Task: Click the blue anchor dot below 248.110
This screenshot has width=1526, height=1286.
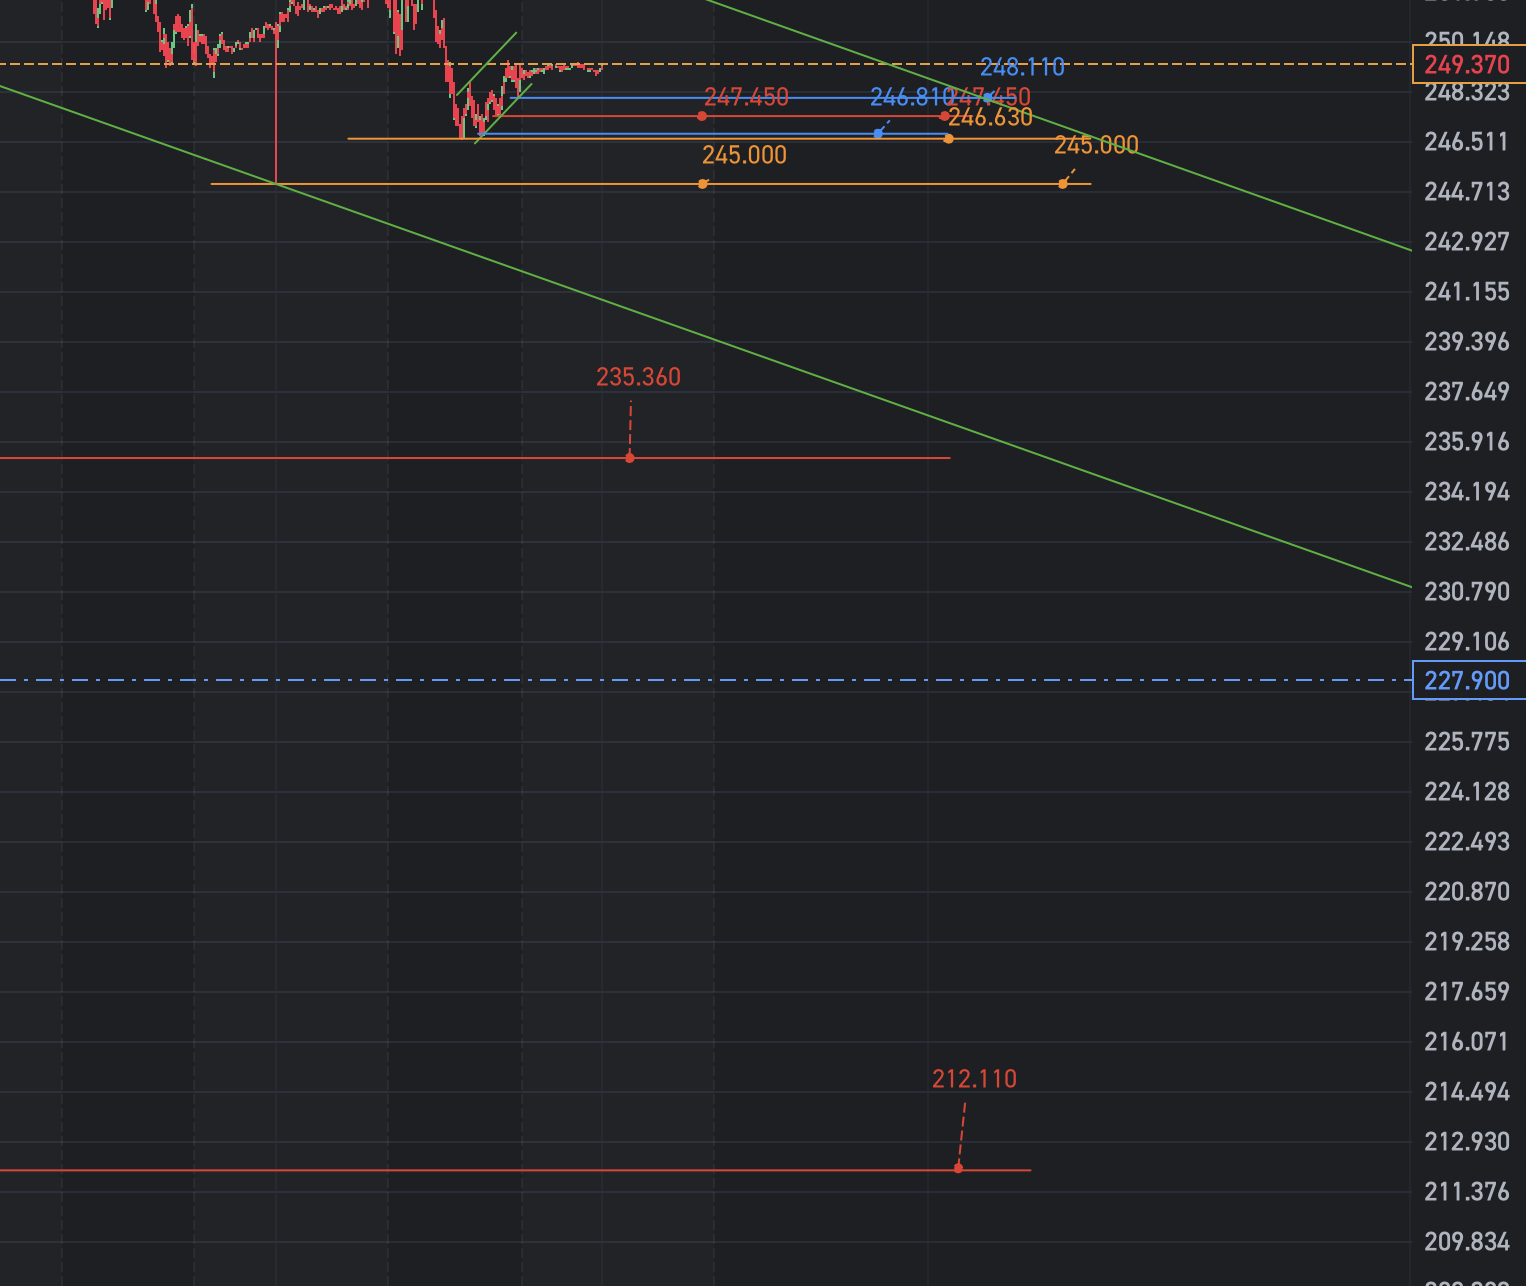Action: [x=988, y=97]
